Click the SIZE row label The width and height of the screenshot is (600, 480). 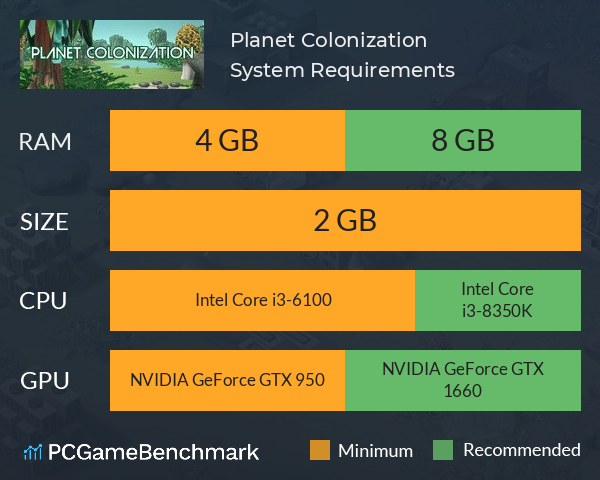(44, 222)
